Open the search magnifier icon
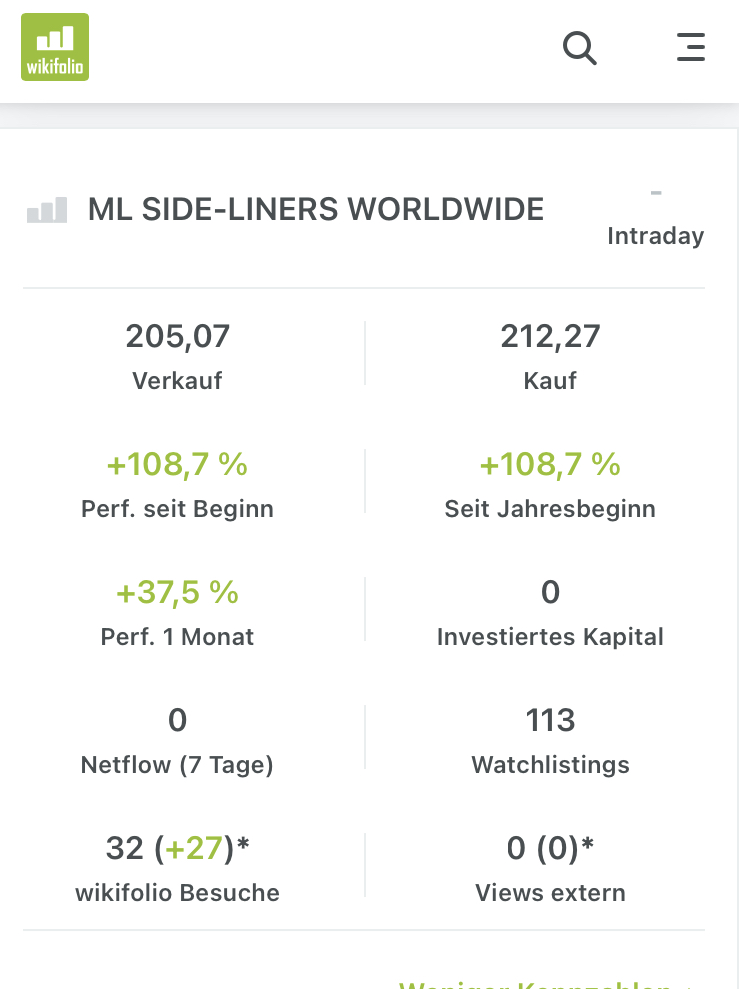Viewport: 739px width, 989px height. pyautogui.click(x=579, y=47)
